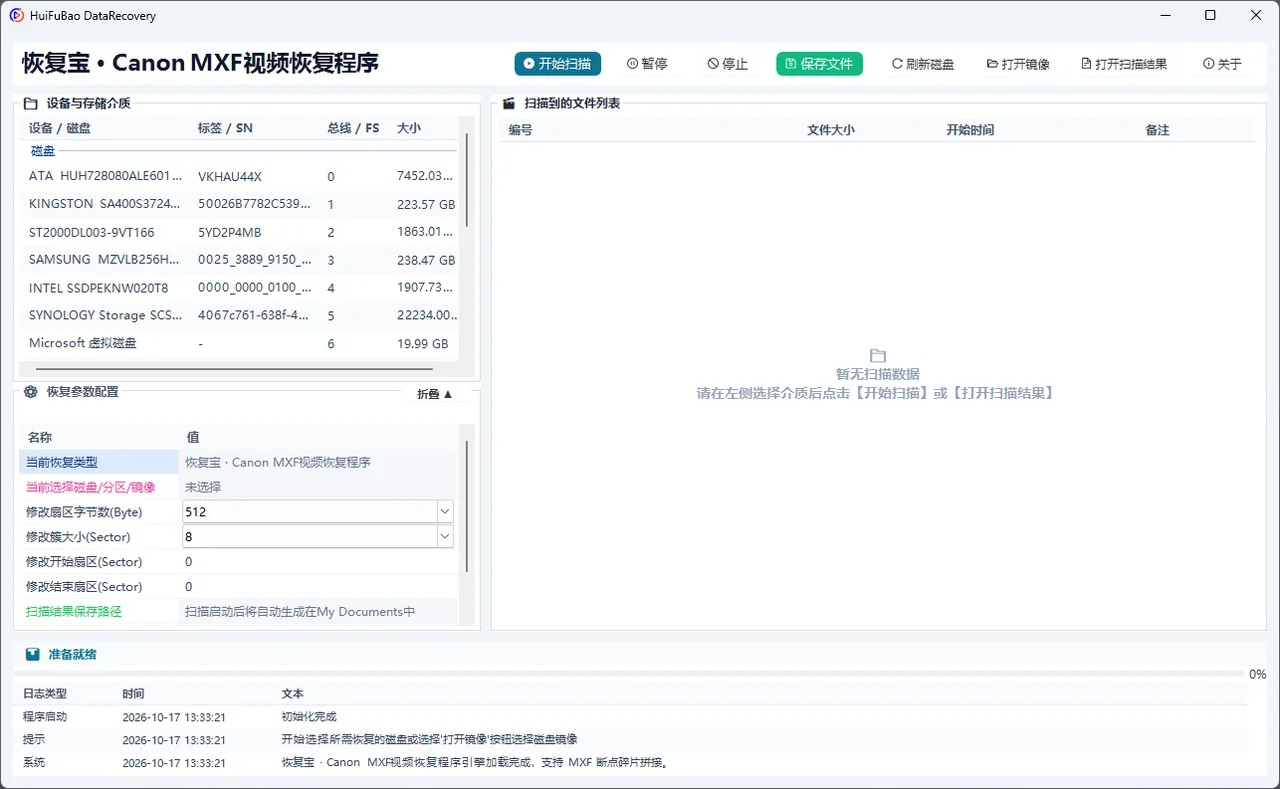The height and width of the screenshot is (789, 1280).
Task: Click the scan progress bar beside 0%
Action: pyautogui.click(x=631, y=675)
